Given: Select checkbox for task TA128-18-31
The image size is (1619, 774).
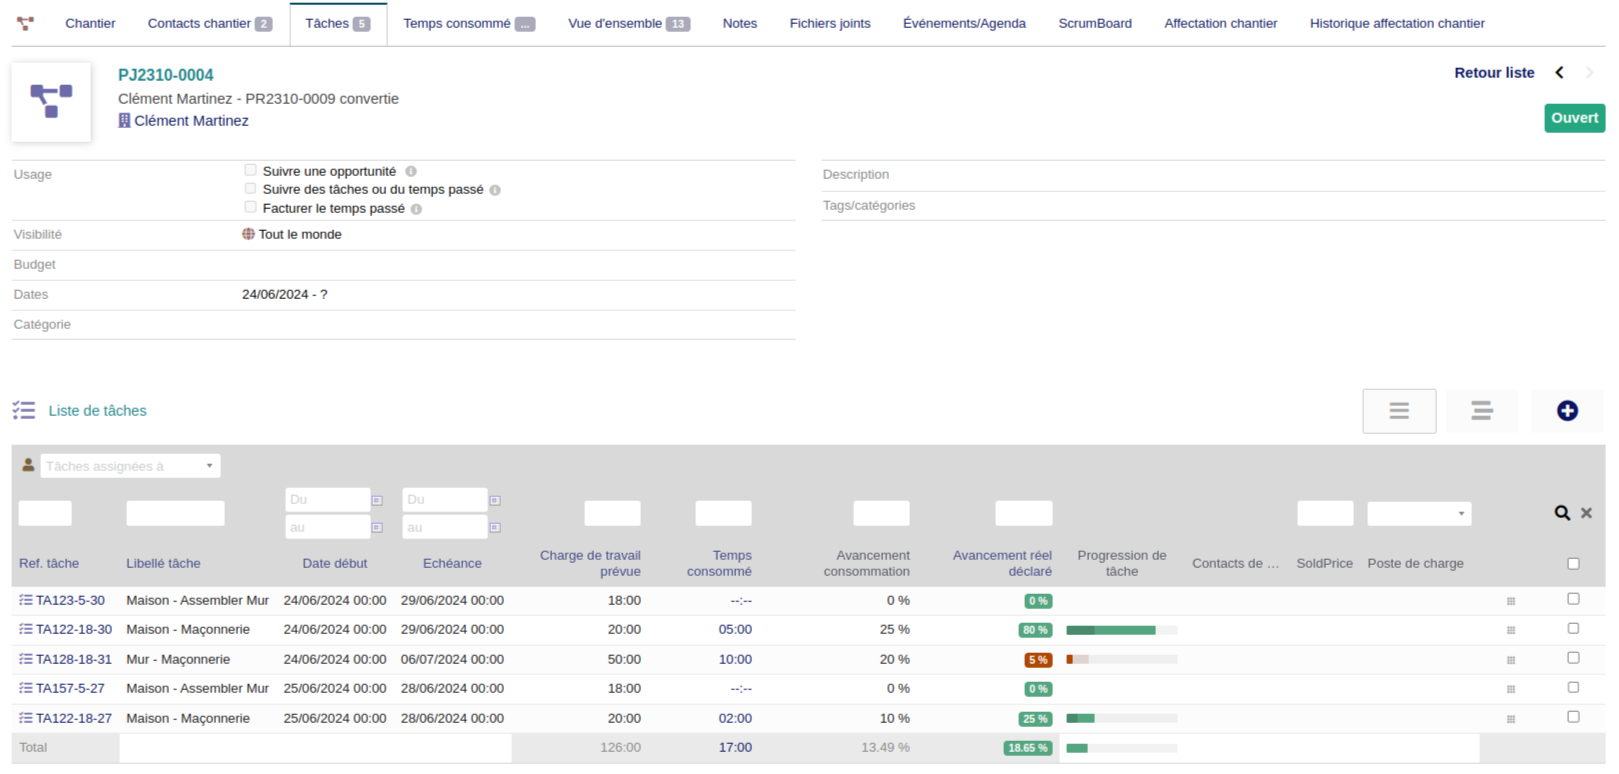Looking at the screenshot, I should [x=1573, y=658].
